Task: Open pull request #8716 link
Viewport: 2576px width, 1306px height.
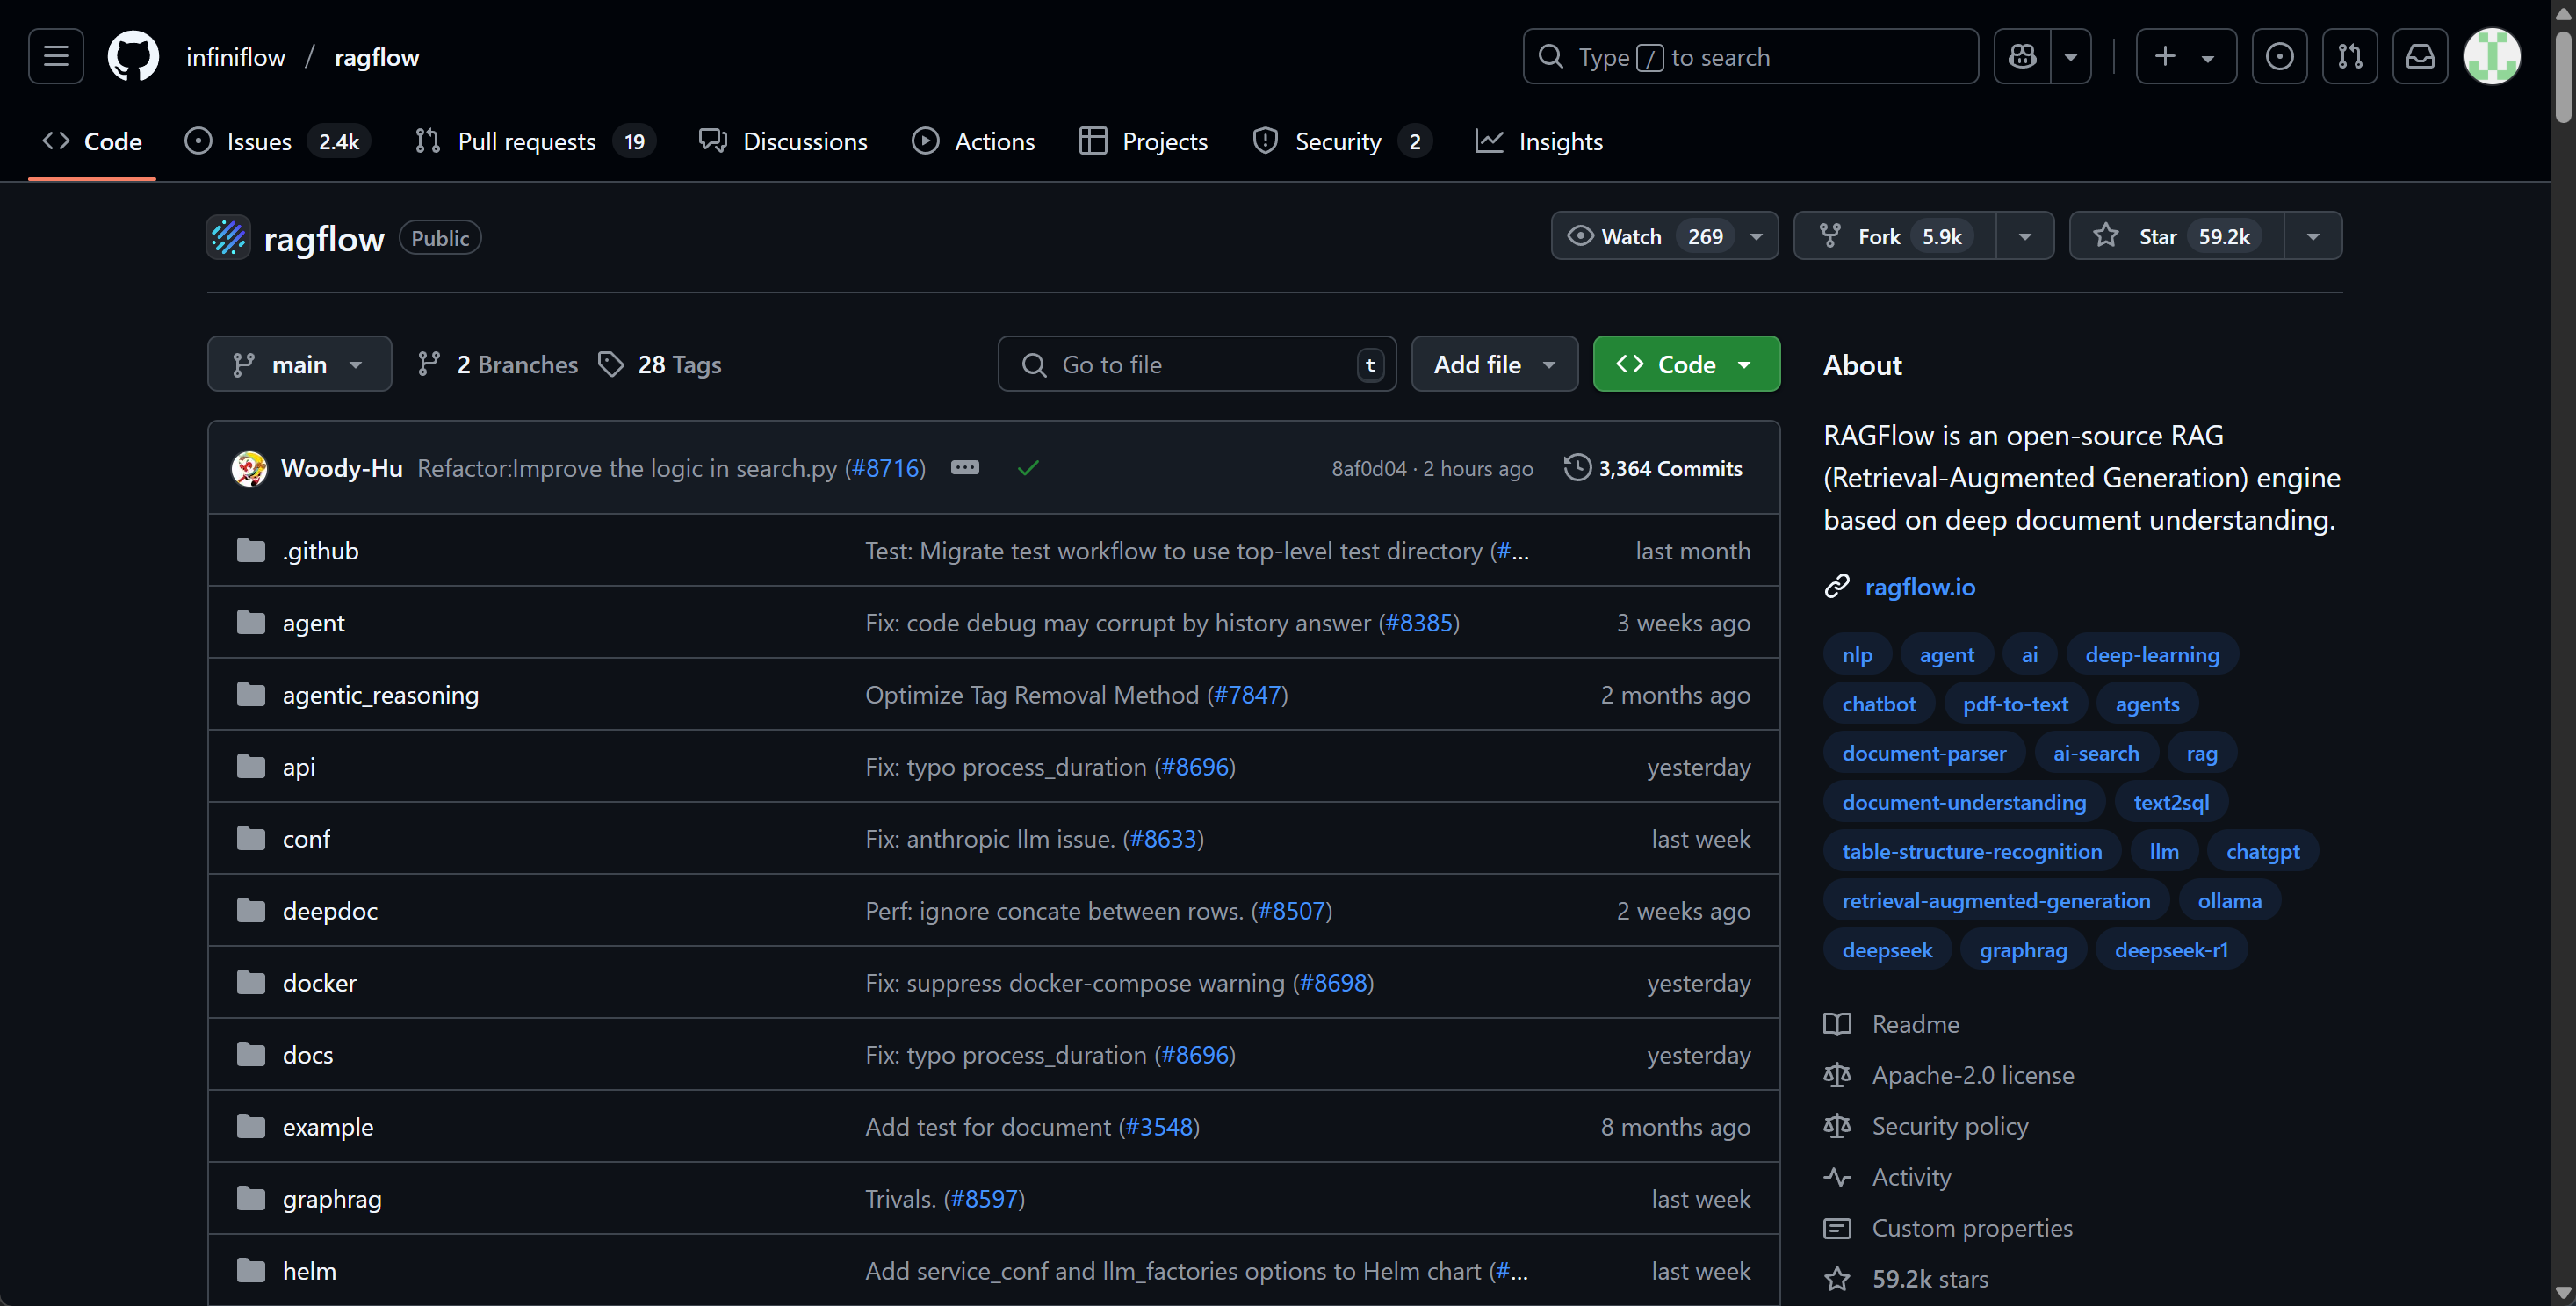Action: coord(885,468)
